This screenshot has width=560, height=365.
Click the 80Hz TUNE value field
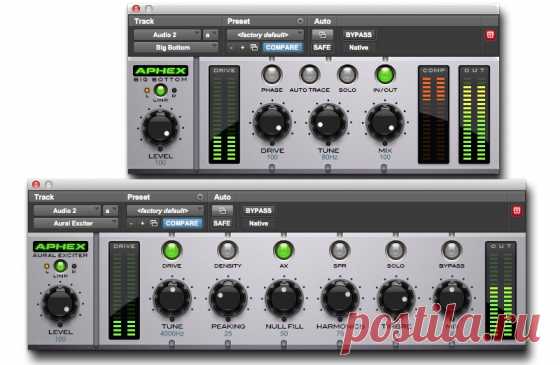click(x=329, y=157)
